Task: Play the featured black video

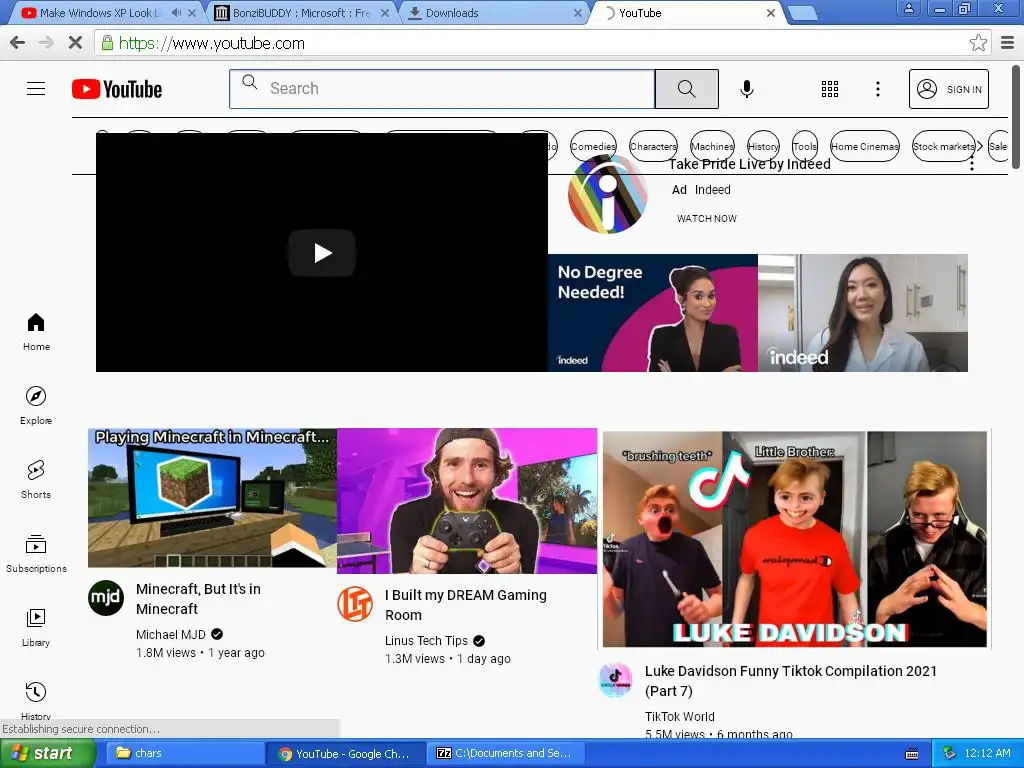Action: pos(322,253)
